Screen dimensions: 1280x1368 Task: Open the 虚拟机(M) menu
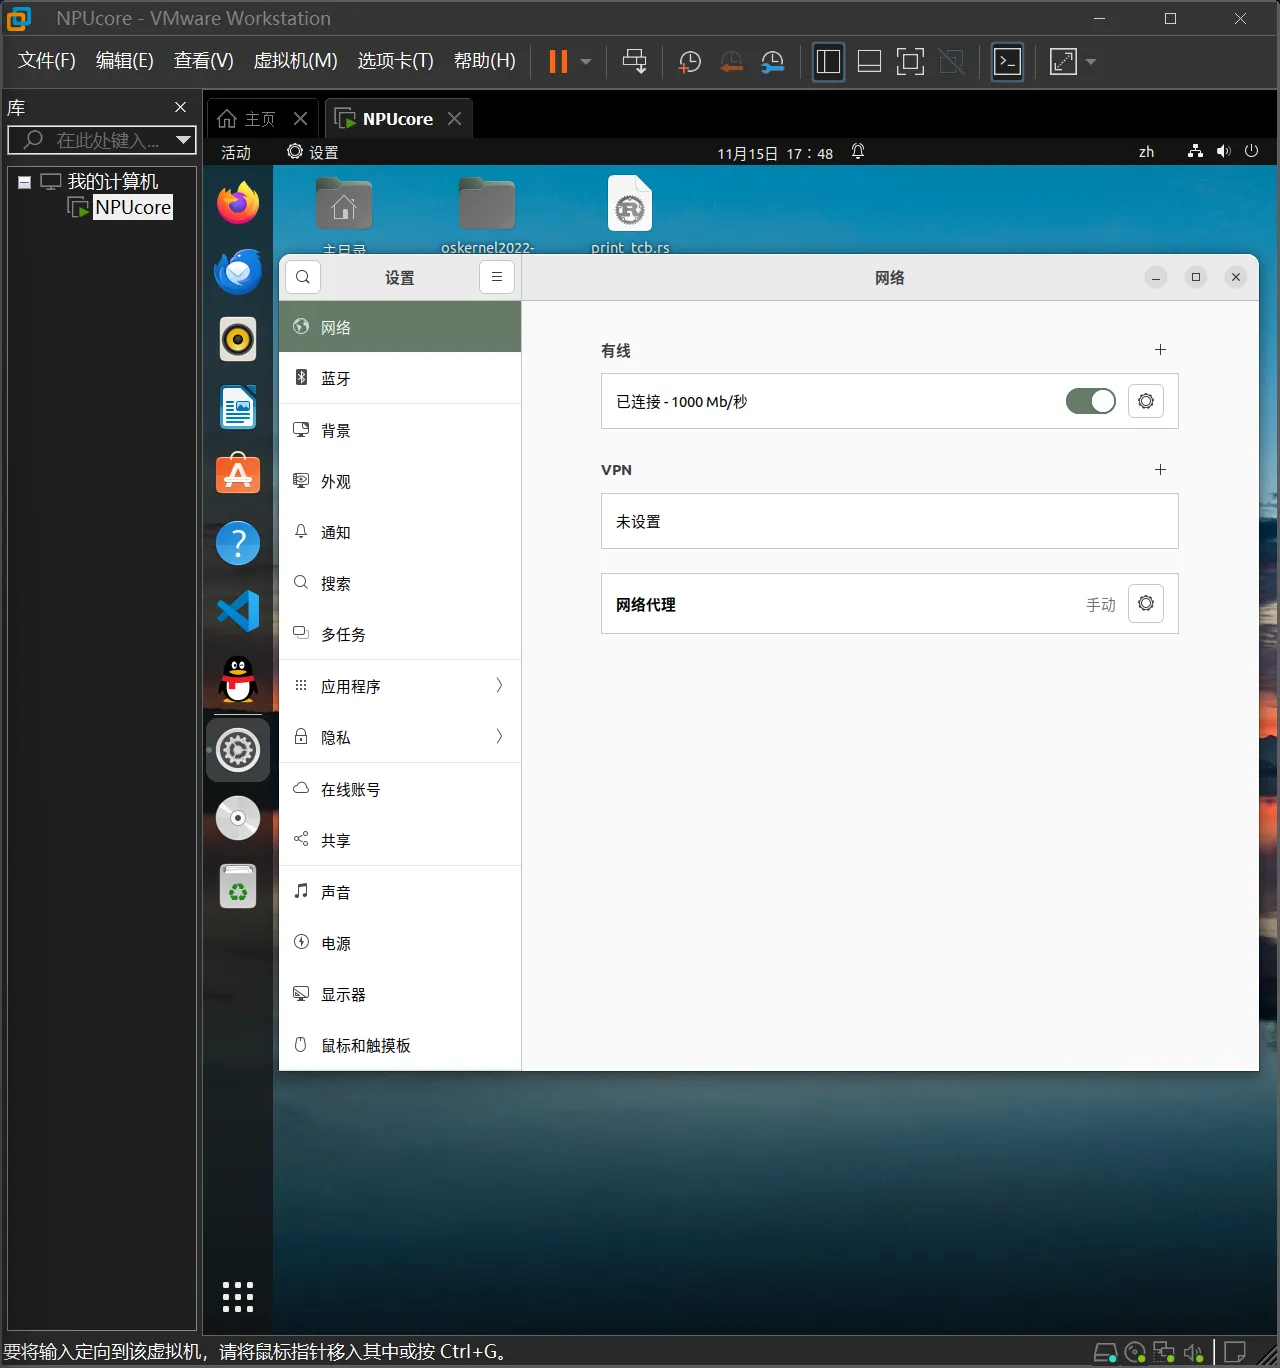pyautogui.click(x=295, y=61)
